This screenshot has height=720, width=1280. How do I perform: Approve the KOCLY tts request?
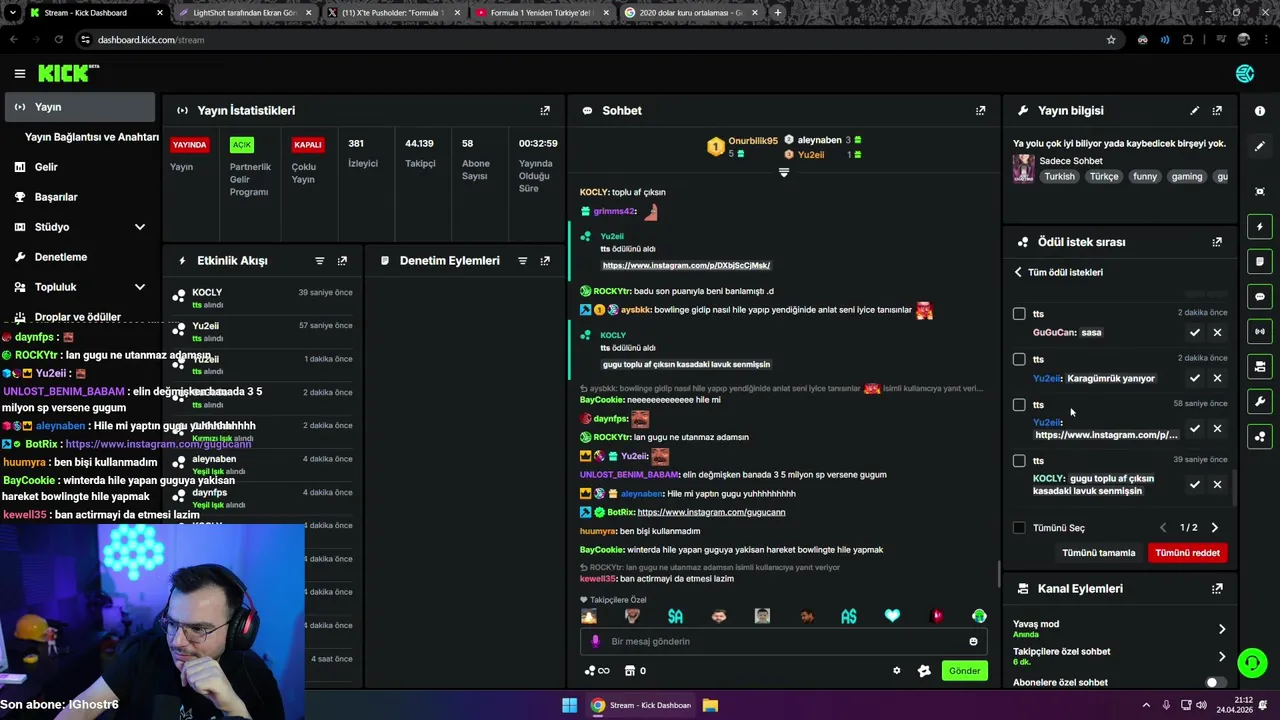tap(1194, 484)
